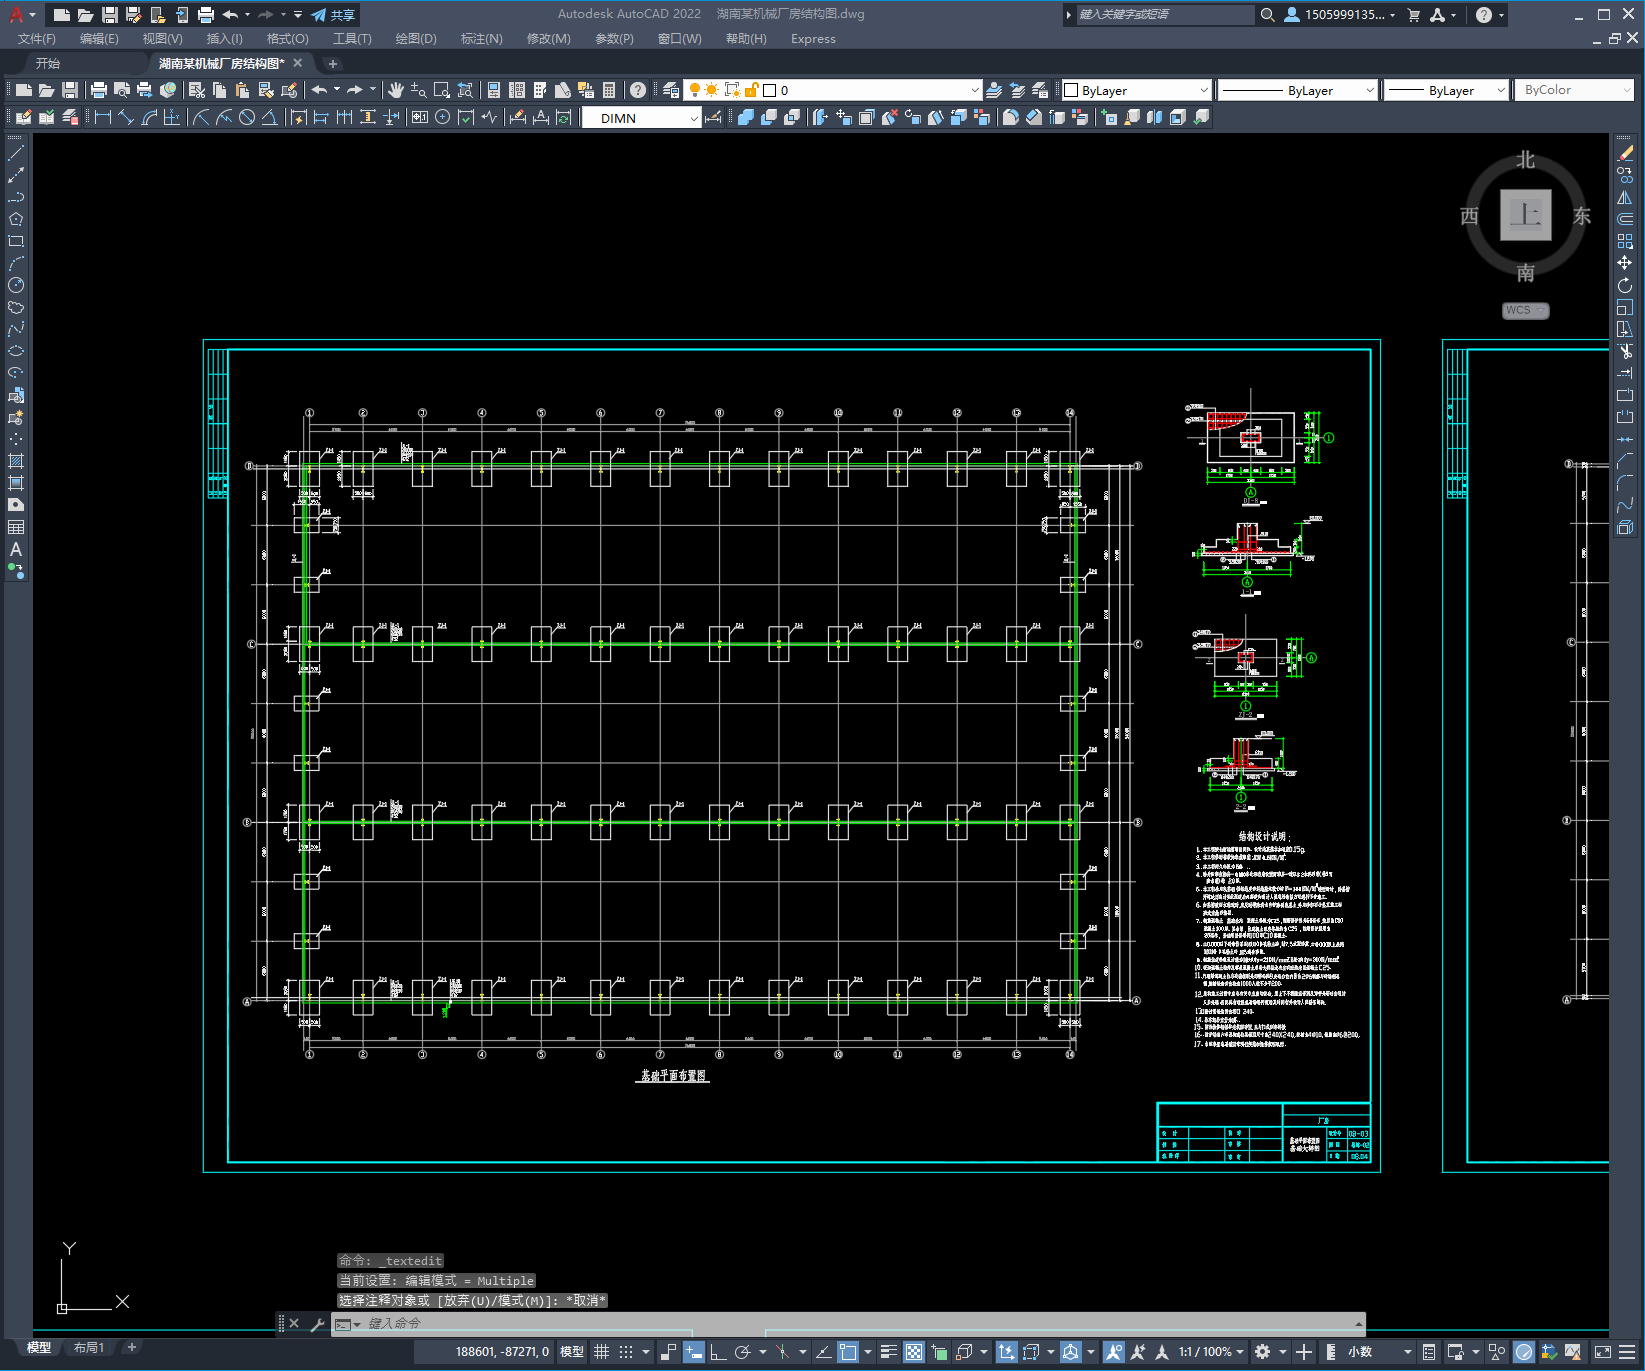1645x1371 pixels.
Task: Select the Circle draw tool
Action: (x=16, y=285)
